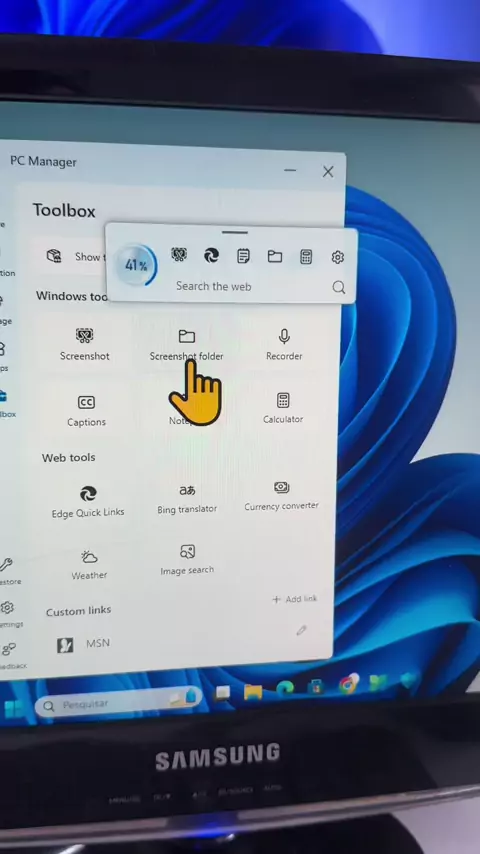Click the 'Toolbox' title
Viewport: 480px width, 854px height.
[x=64, y=211]
